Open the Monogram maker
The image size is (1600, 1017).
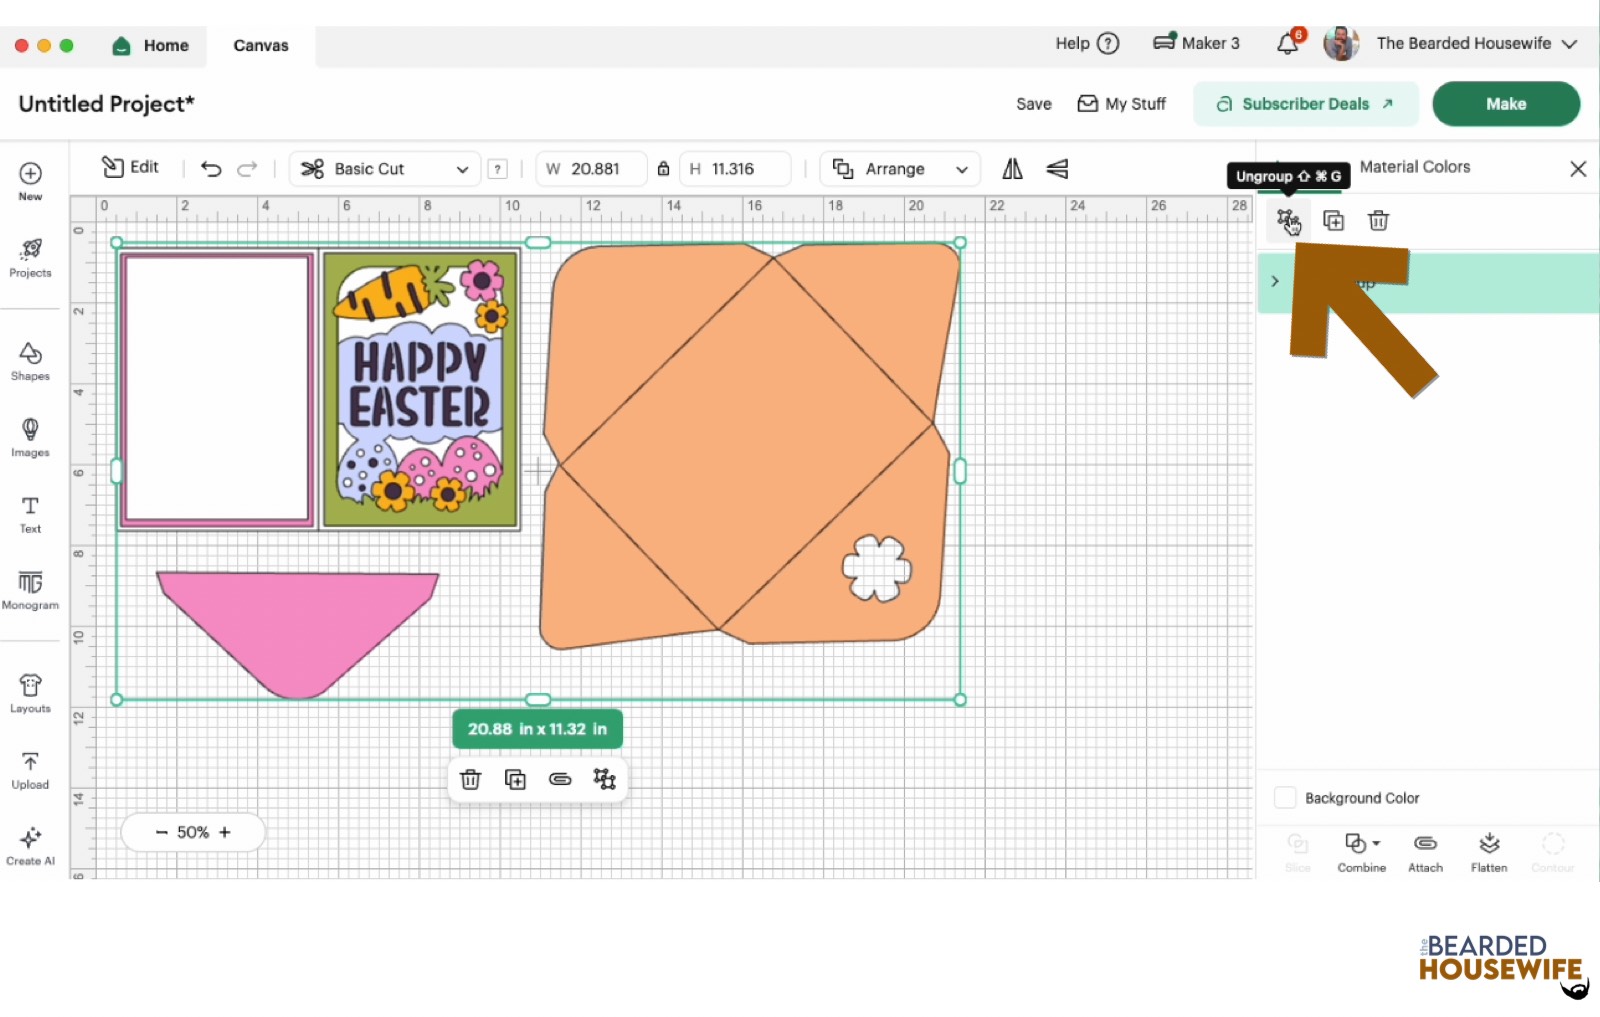[x=30, y=590]
